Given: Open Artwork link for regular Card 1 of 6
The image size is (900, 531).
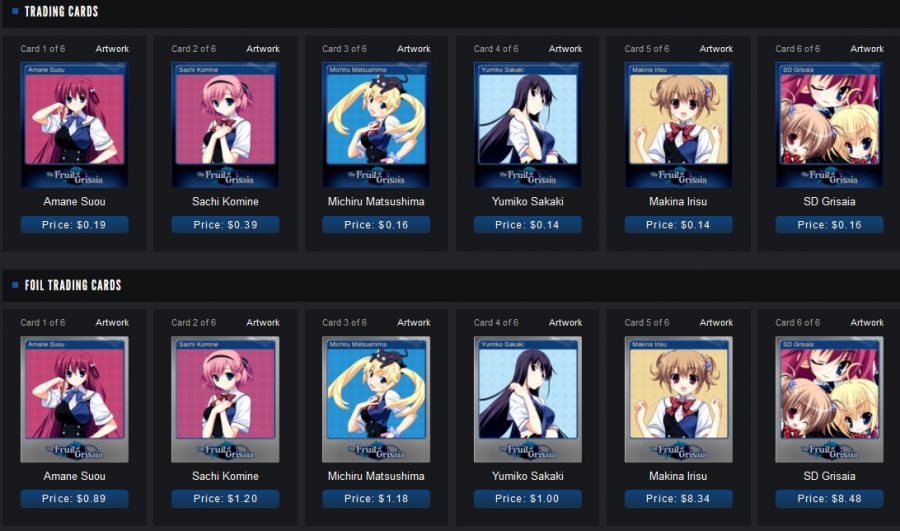Looking at the screenshot, I should 112,49.
